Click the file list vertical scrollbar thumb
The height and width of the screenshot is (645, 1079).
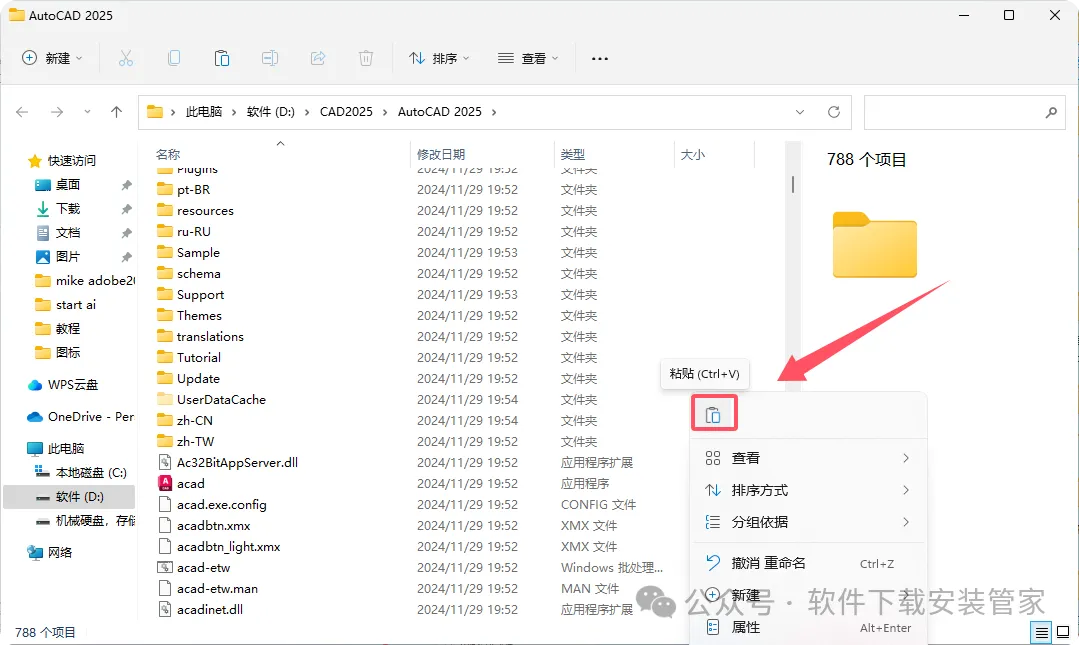pyautogui.click(x=793, y=184)
